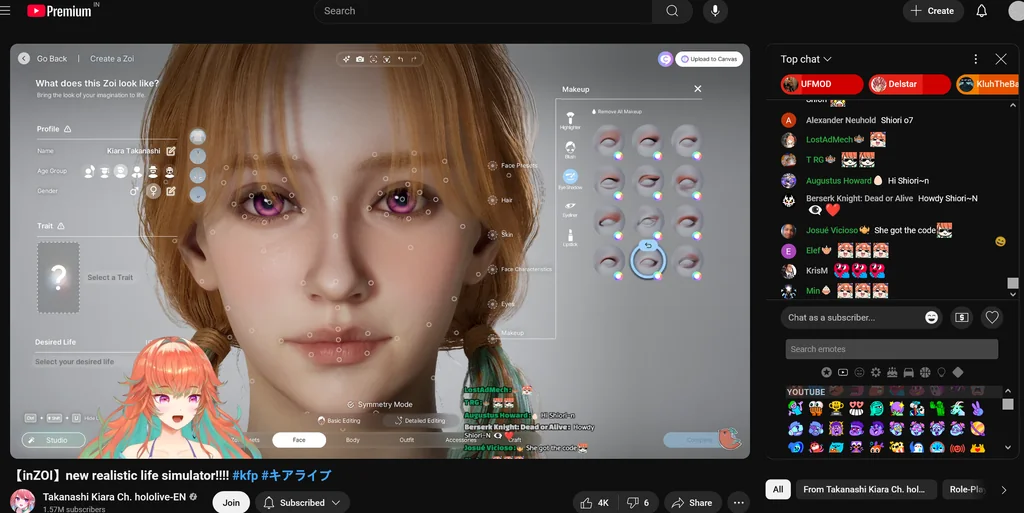Close the Makeup panel

(697, 89)
